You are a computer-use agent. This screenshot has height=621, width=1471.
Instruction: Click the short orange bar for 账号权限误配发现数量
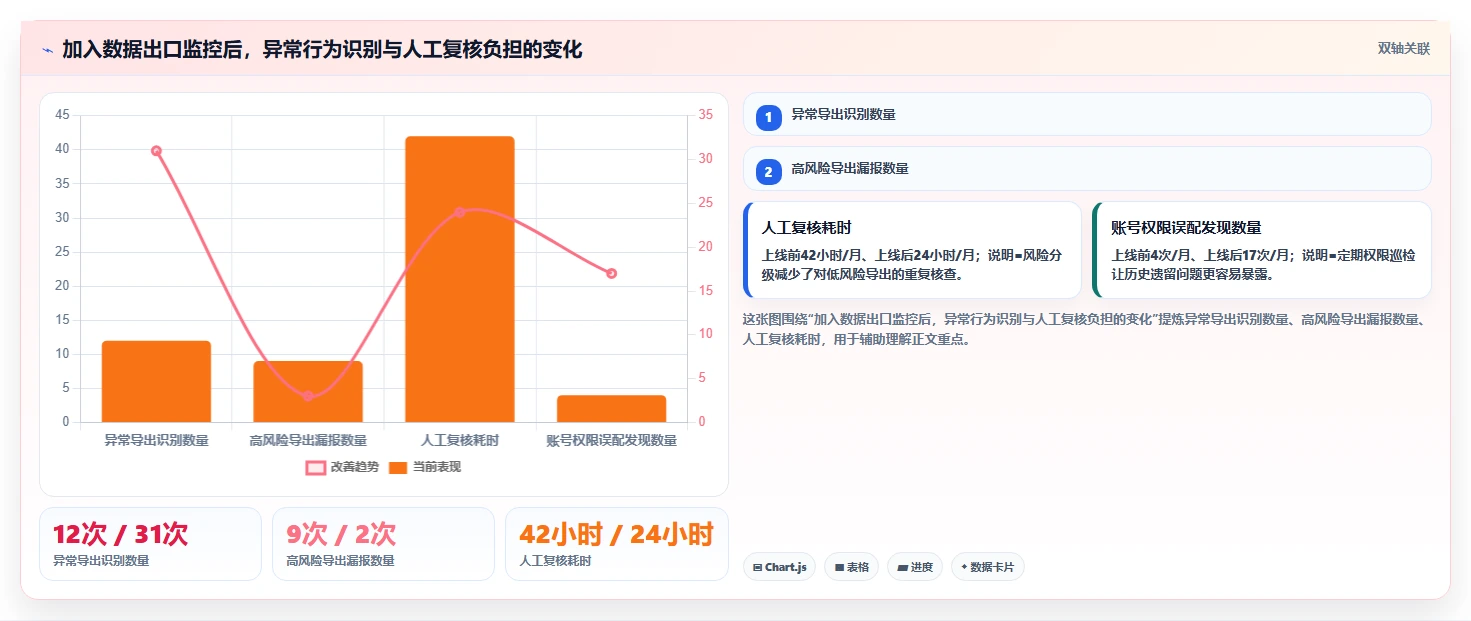[612, 409]
